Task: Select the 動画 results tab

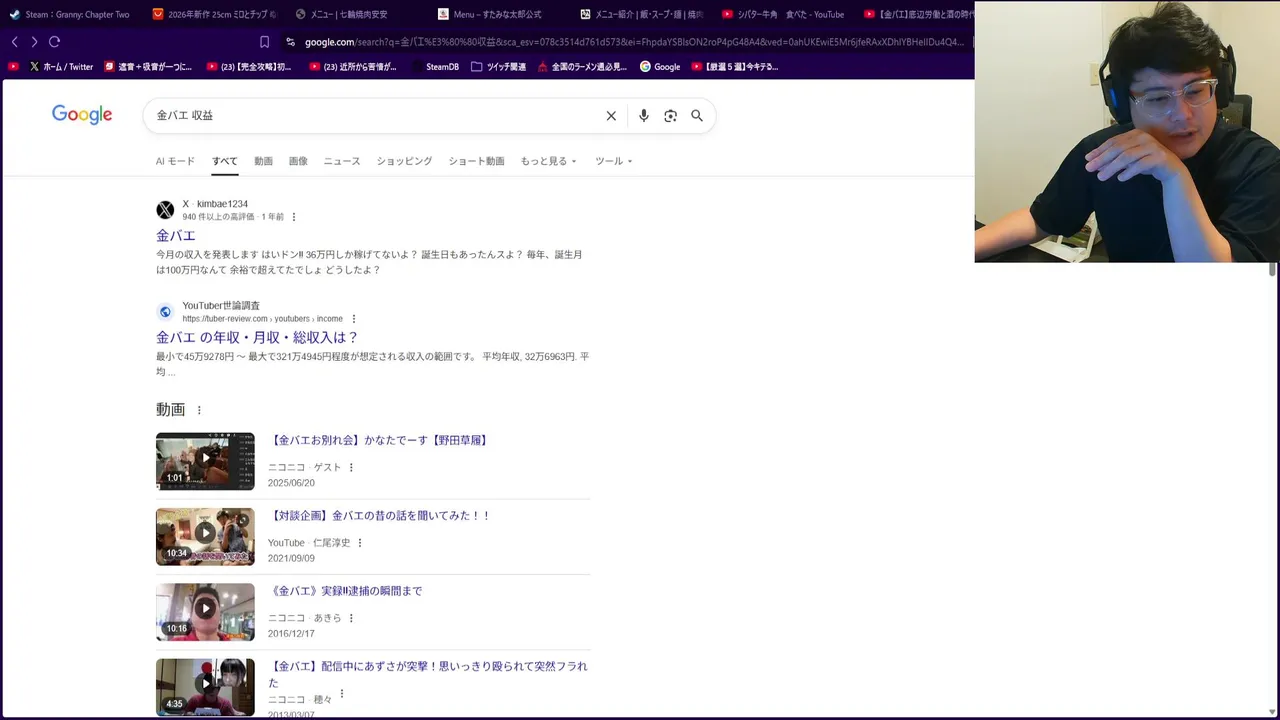Action: click(263, 161)
